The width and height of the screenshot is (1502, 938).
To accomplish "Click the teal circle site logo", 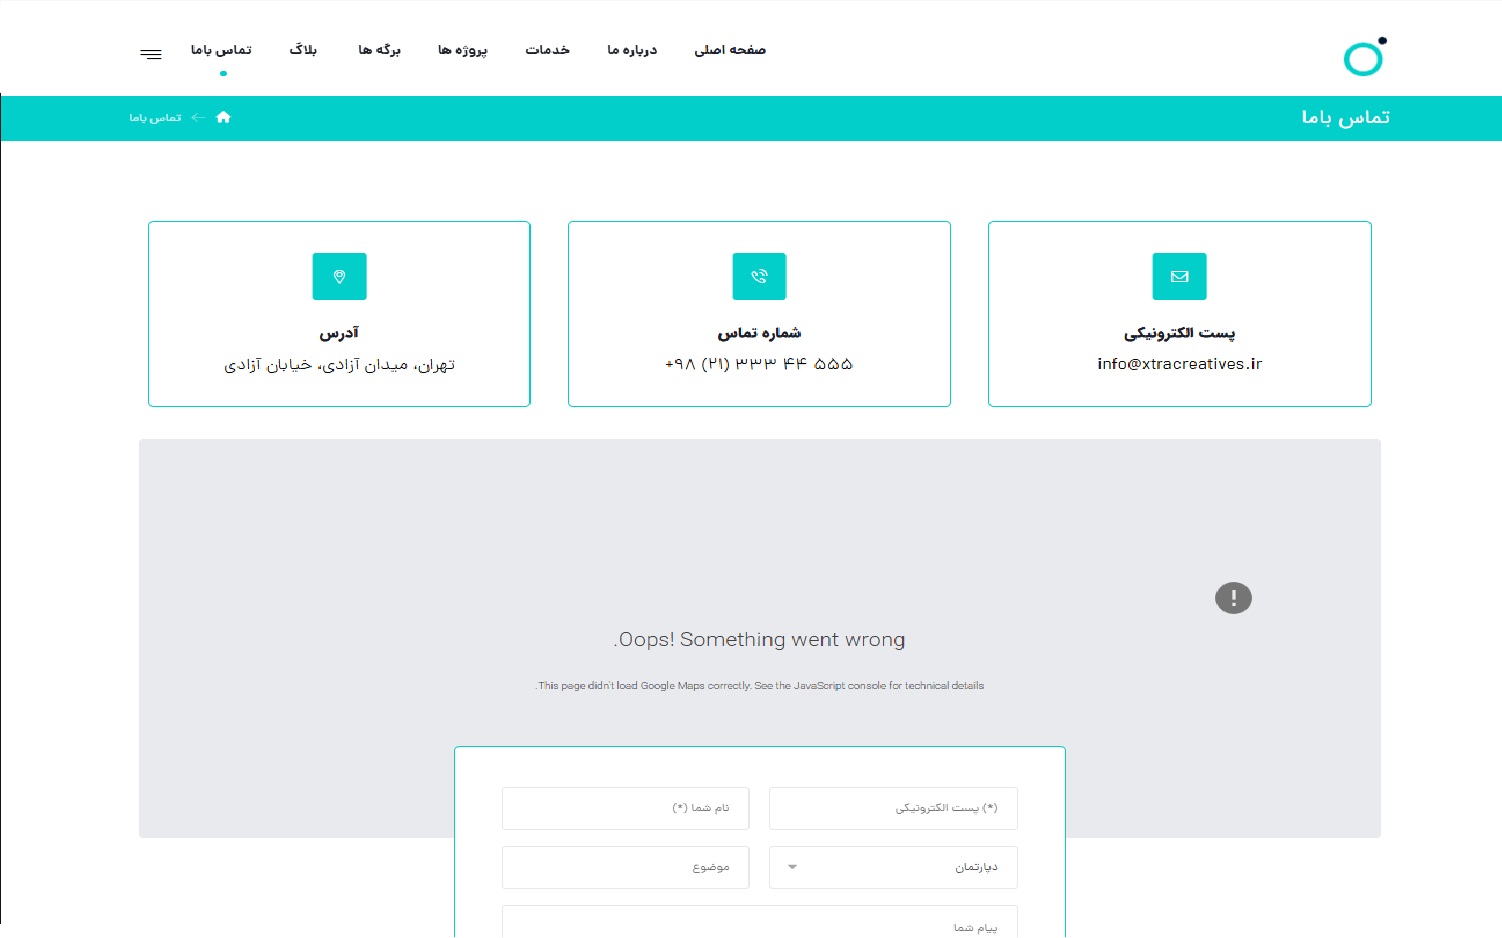I will point(1364,57).
